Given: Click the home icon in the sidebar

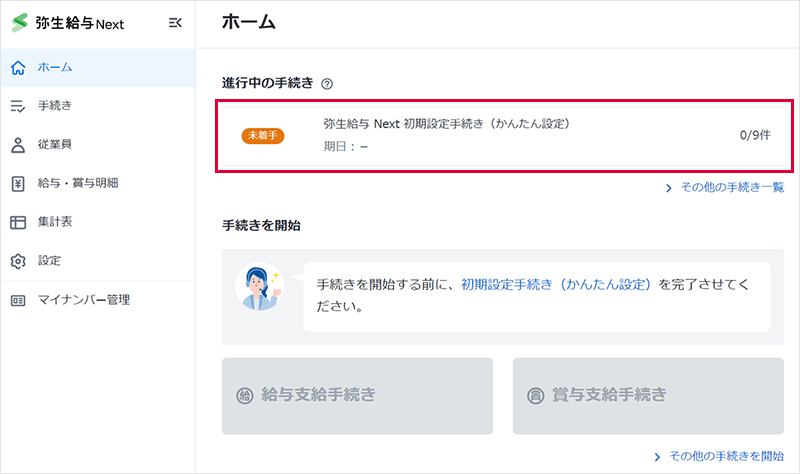Looking at the screenshot, I should pos(18,67).
